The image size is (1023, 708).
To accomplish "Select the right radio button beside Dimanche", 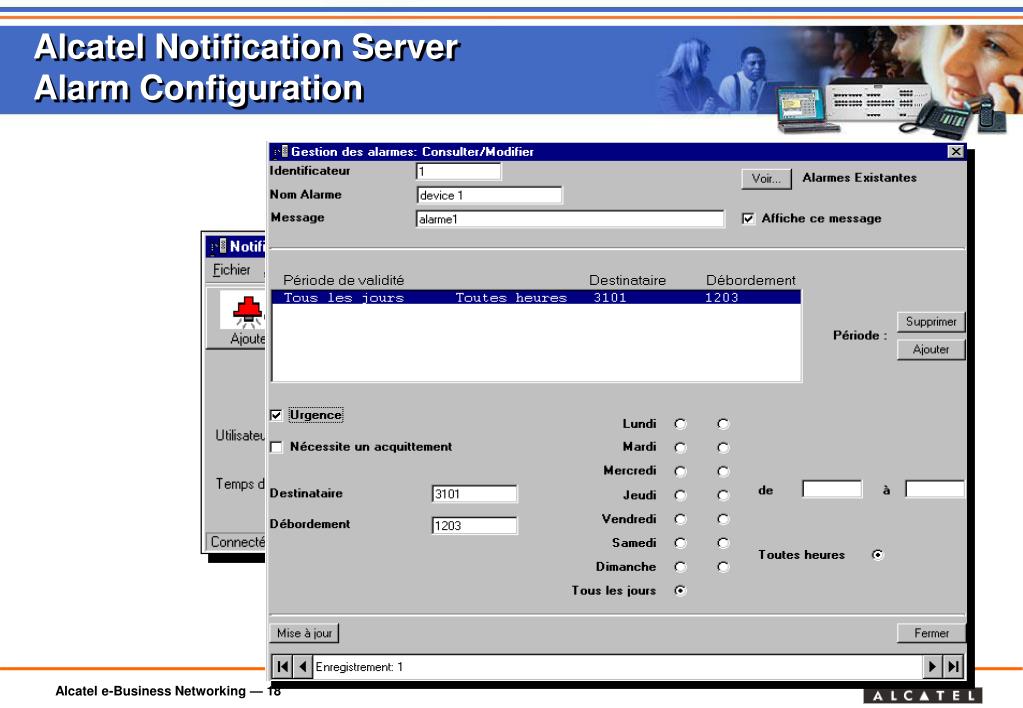I will (723, 566).
